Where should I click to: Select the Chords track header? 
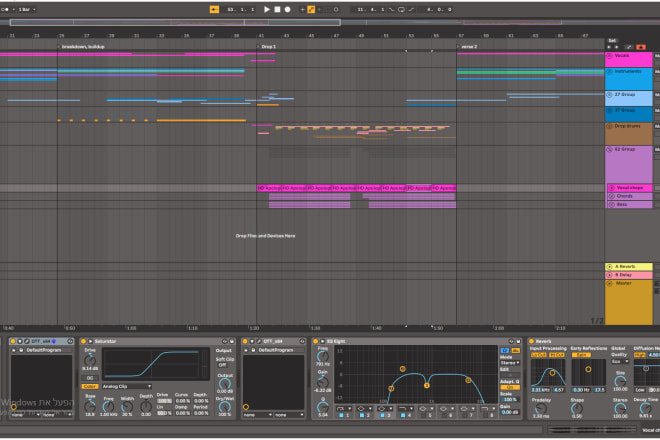click(x=629, y=196)
